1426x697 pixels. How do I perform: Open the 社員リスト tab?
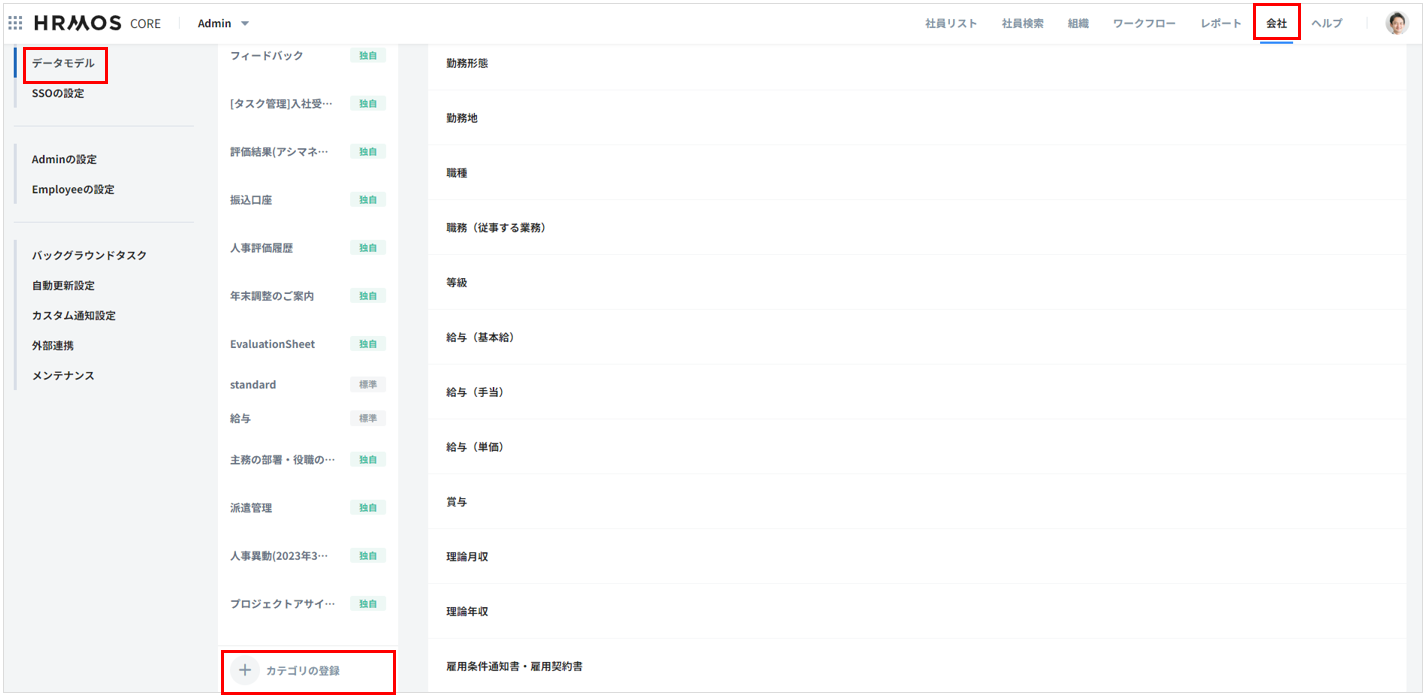point(951,23)
